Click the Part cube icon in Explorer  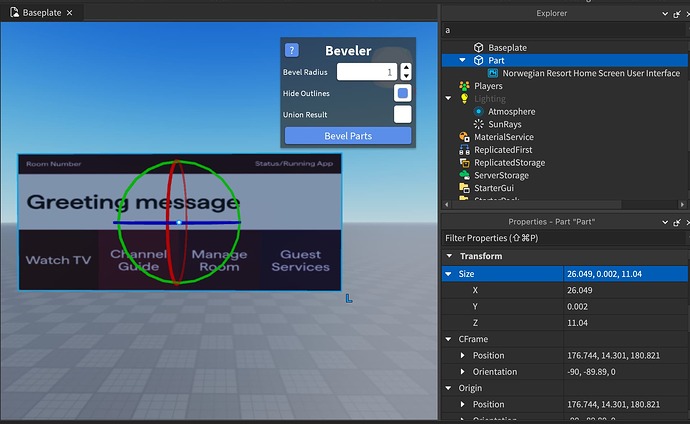[x=478, y=60]
